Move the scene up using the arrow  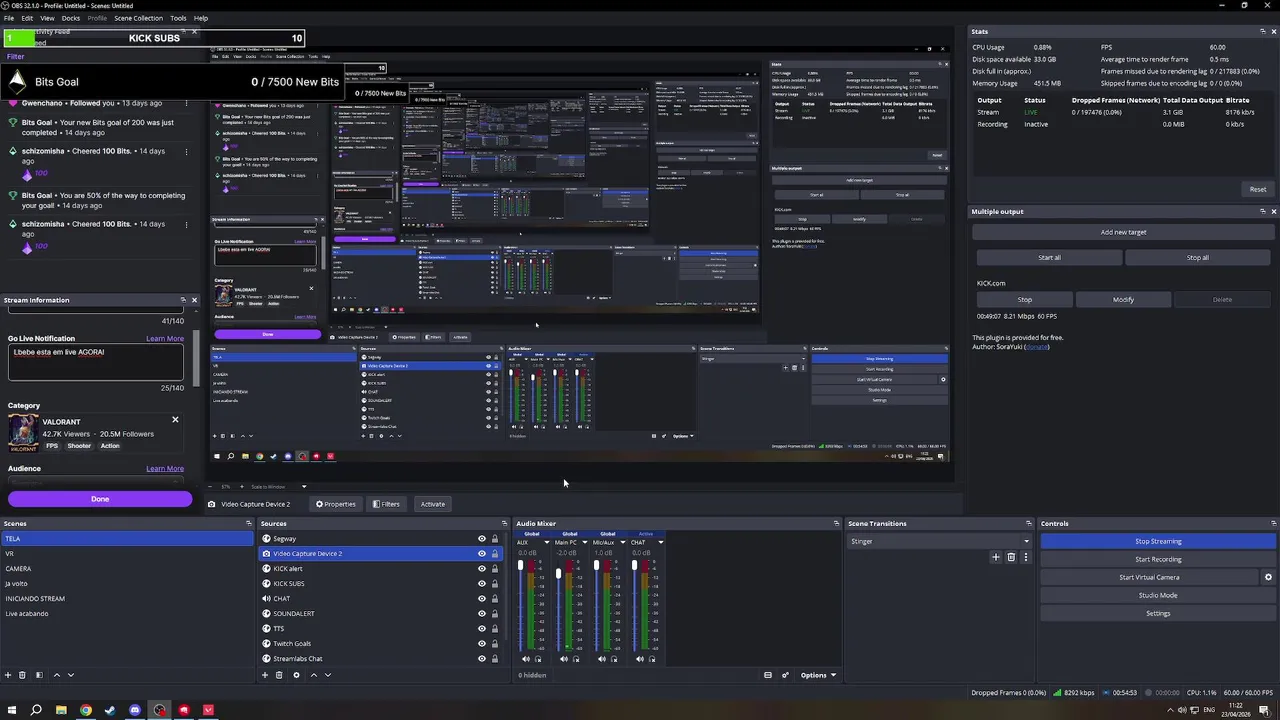(56, 675)
